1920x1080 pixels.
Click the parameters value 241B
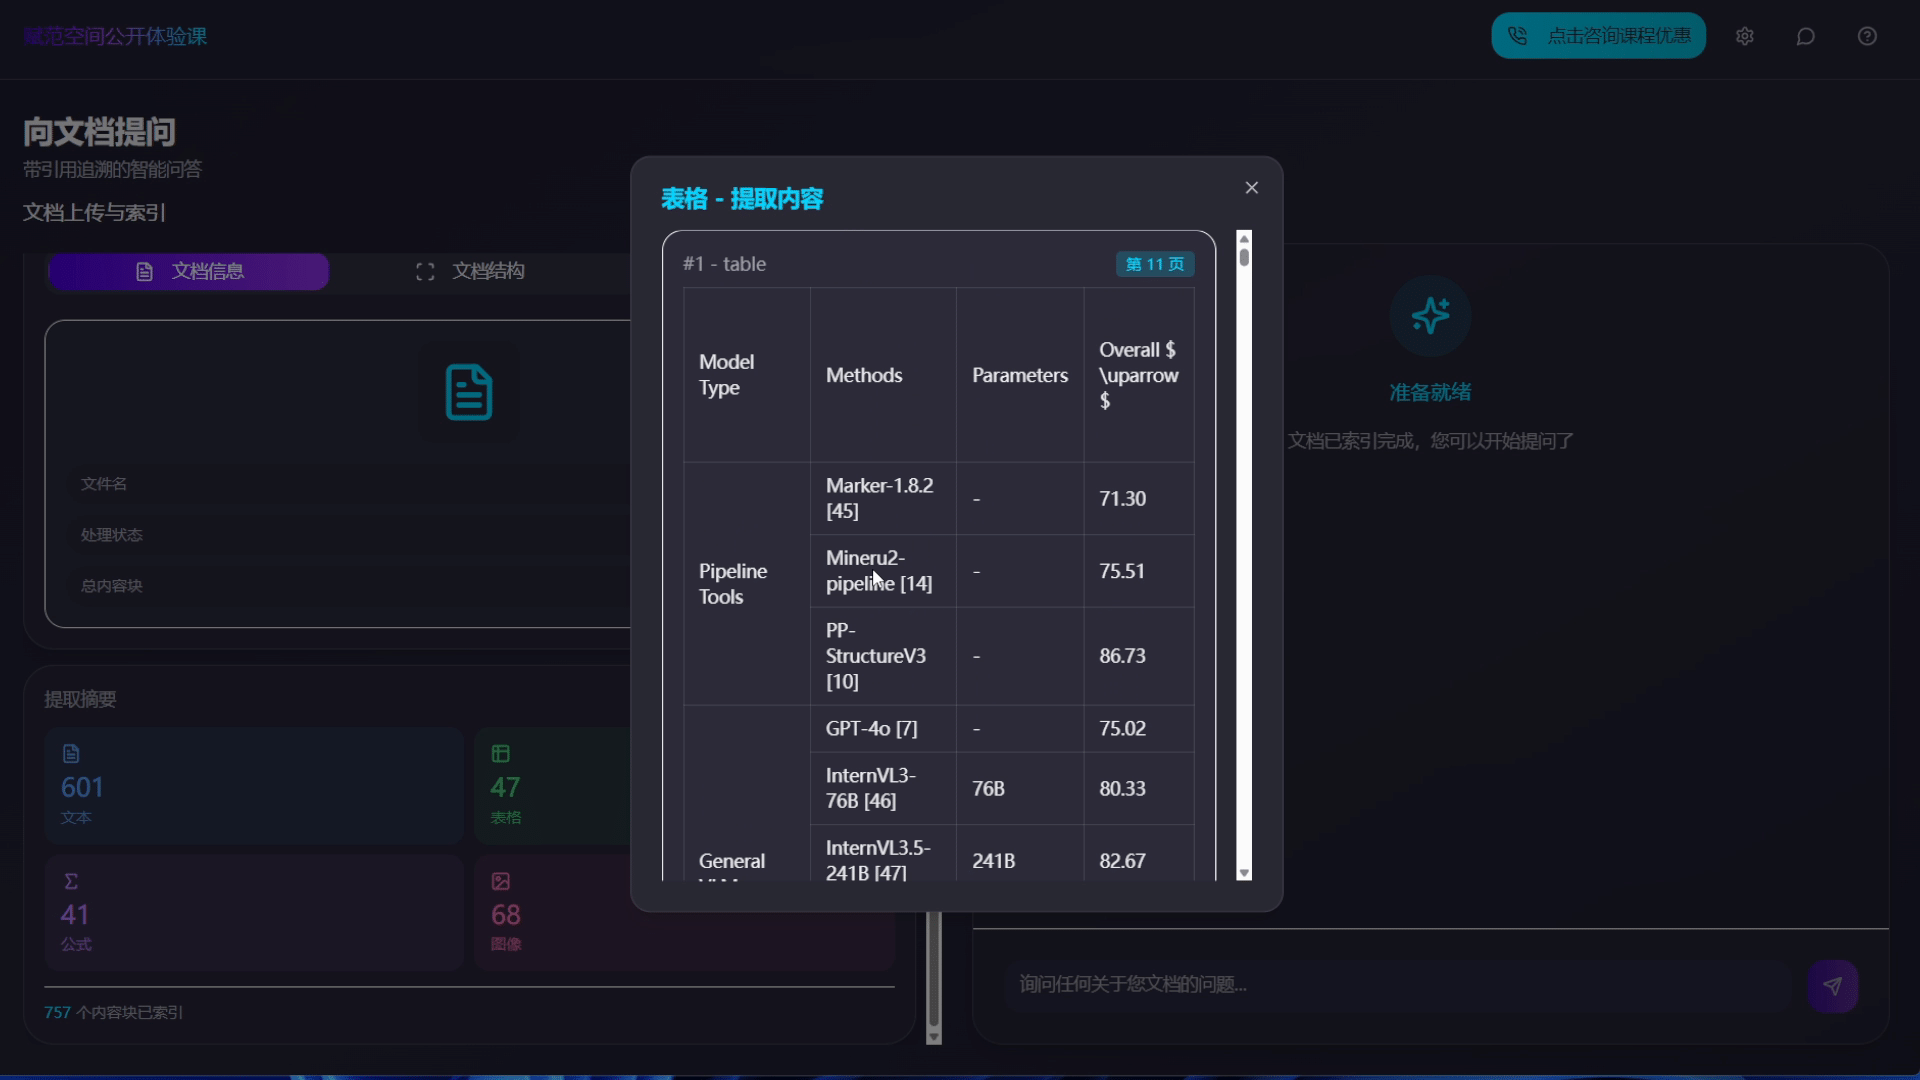(x=993, y=861)
